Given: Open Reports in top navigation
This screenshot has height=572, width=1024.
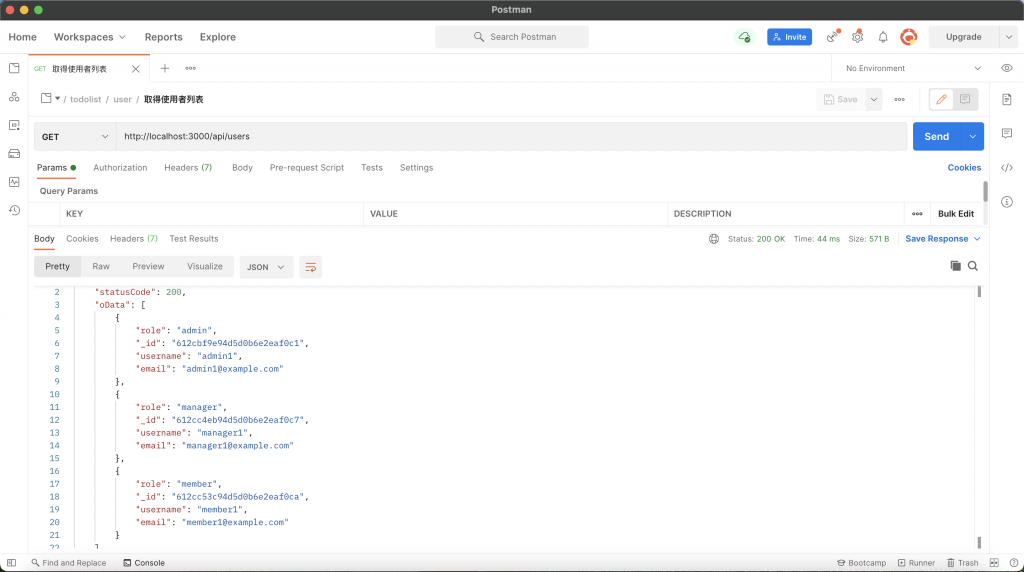Looking at the screenshot, I should (163, 37).
